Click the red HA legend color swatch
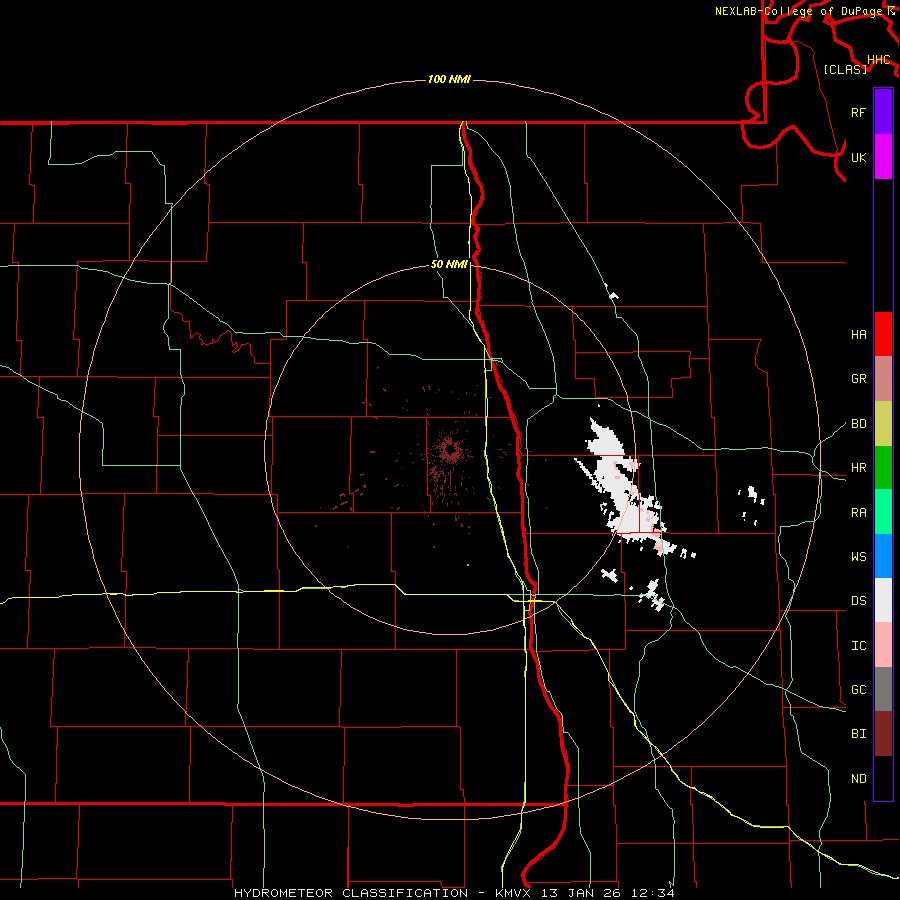This screenshot has height=900, width=900. 883,334
